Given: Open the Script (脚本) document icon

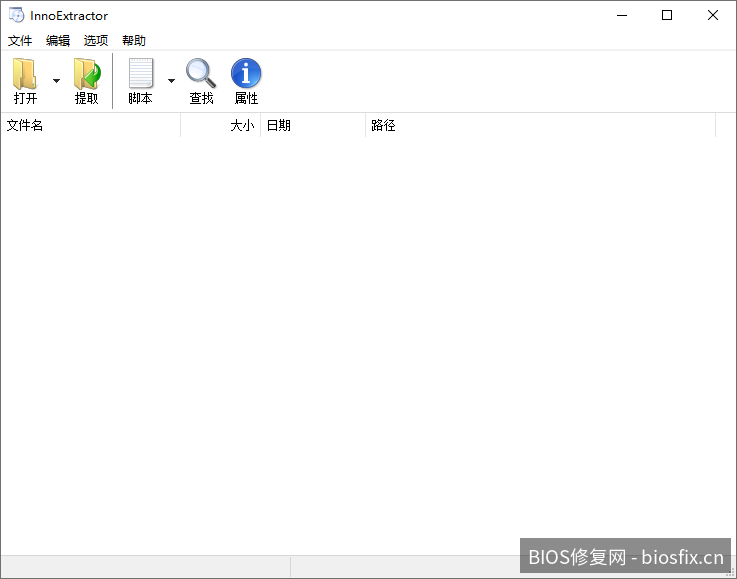Looking at the screenshot, I should point(140,76).
